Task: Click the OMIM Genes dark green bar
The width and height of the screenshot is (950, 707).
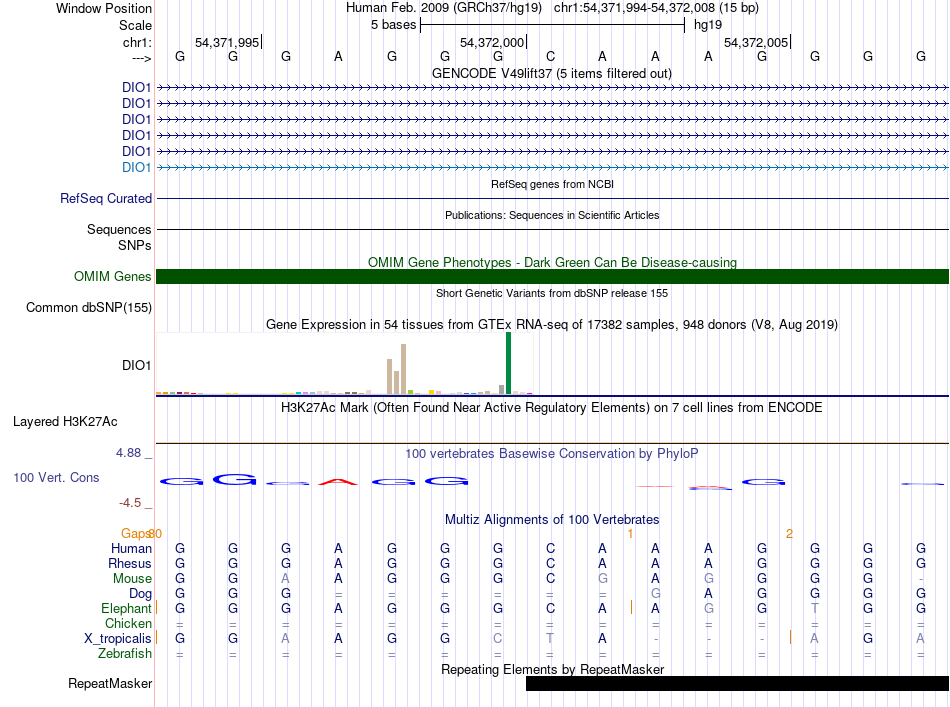Action: click(x=552, y=276)
